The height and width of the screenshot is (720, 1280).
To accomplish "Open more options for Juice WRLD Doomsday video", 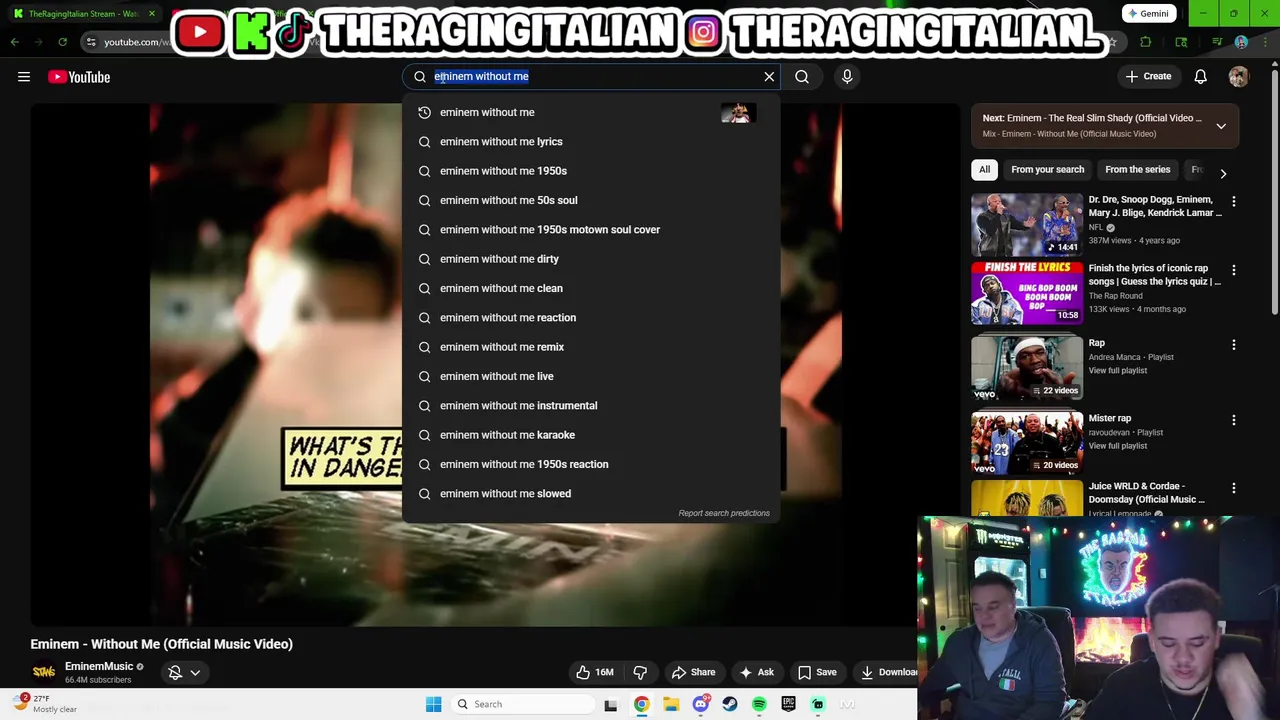I will click(1233, 488).
